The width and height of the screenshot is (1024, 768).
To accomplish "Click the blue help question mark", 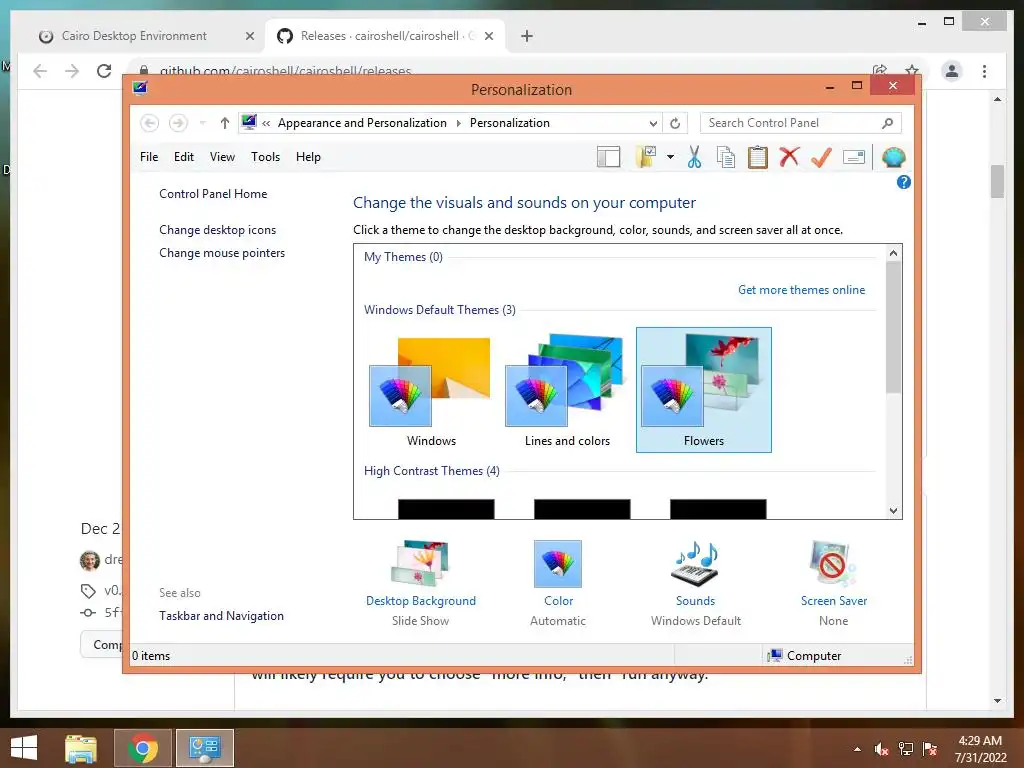I will 904,182.
